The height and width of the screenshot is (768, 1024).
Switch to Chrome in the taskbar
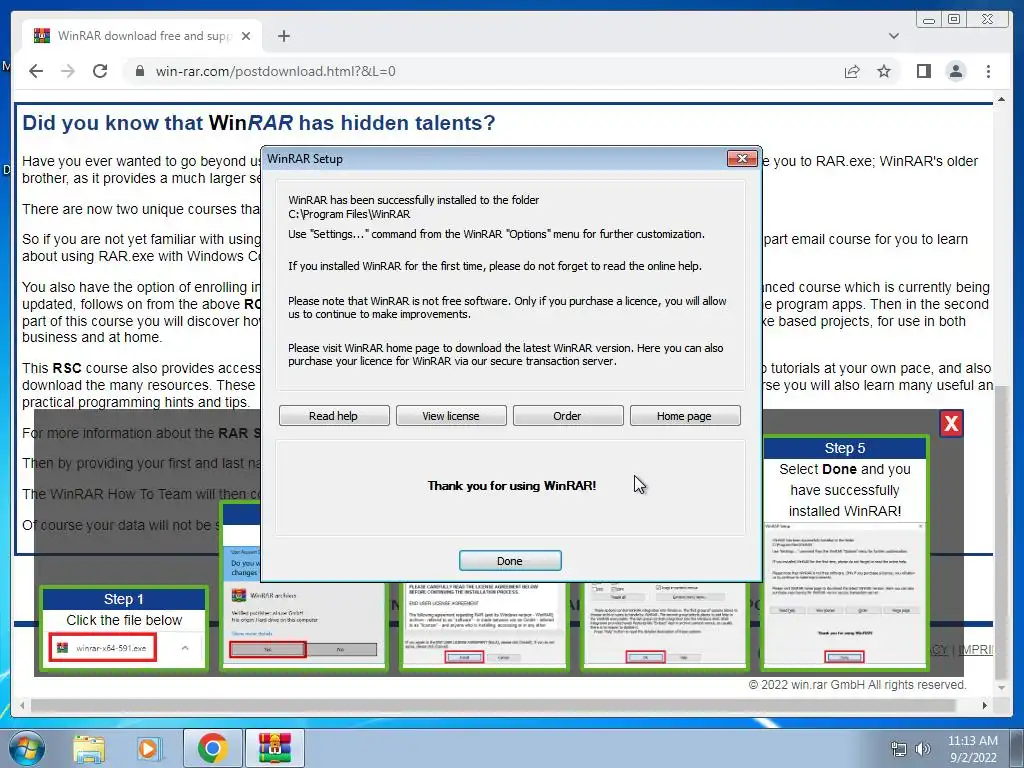tap(212, 748)
